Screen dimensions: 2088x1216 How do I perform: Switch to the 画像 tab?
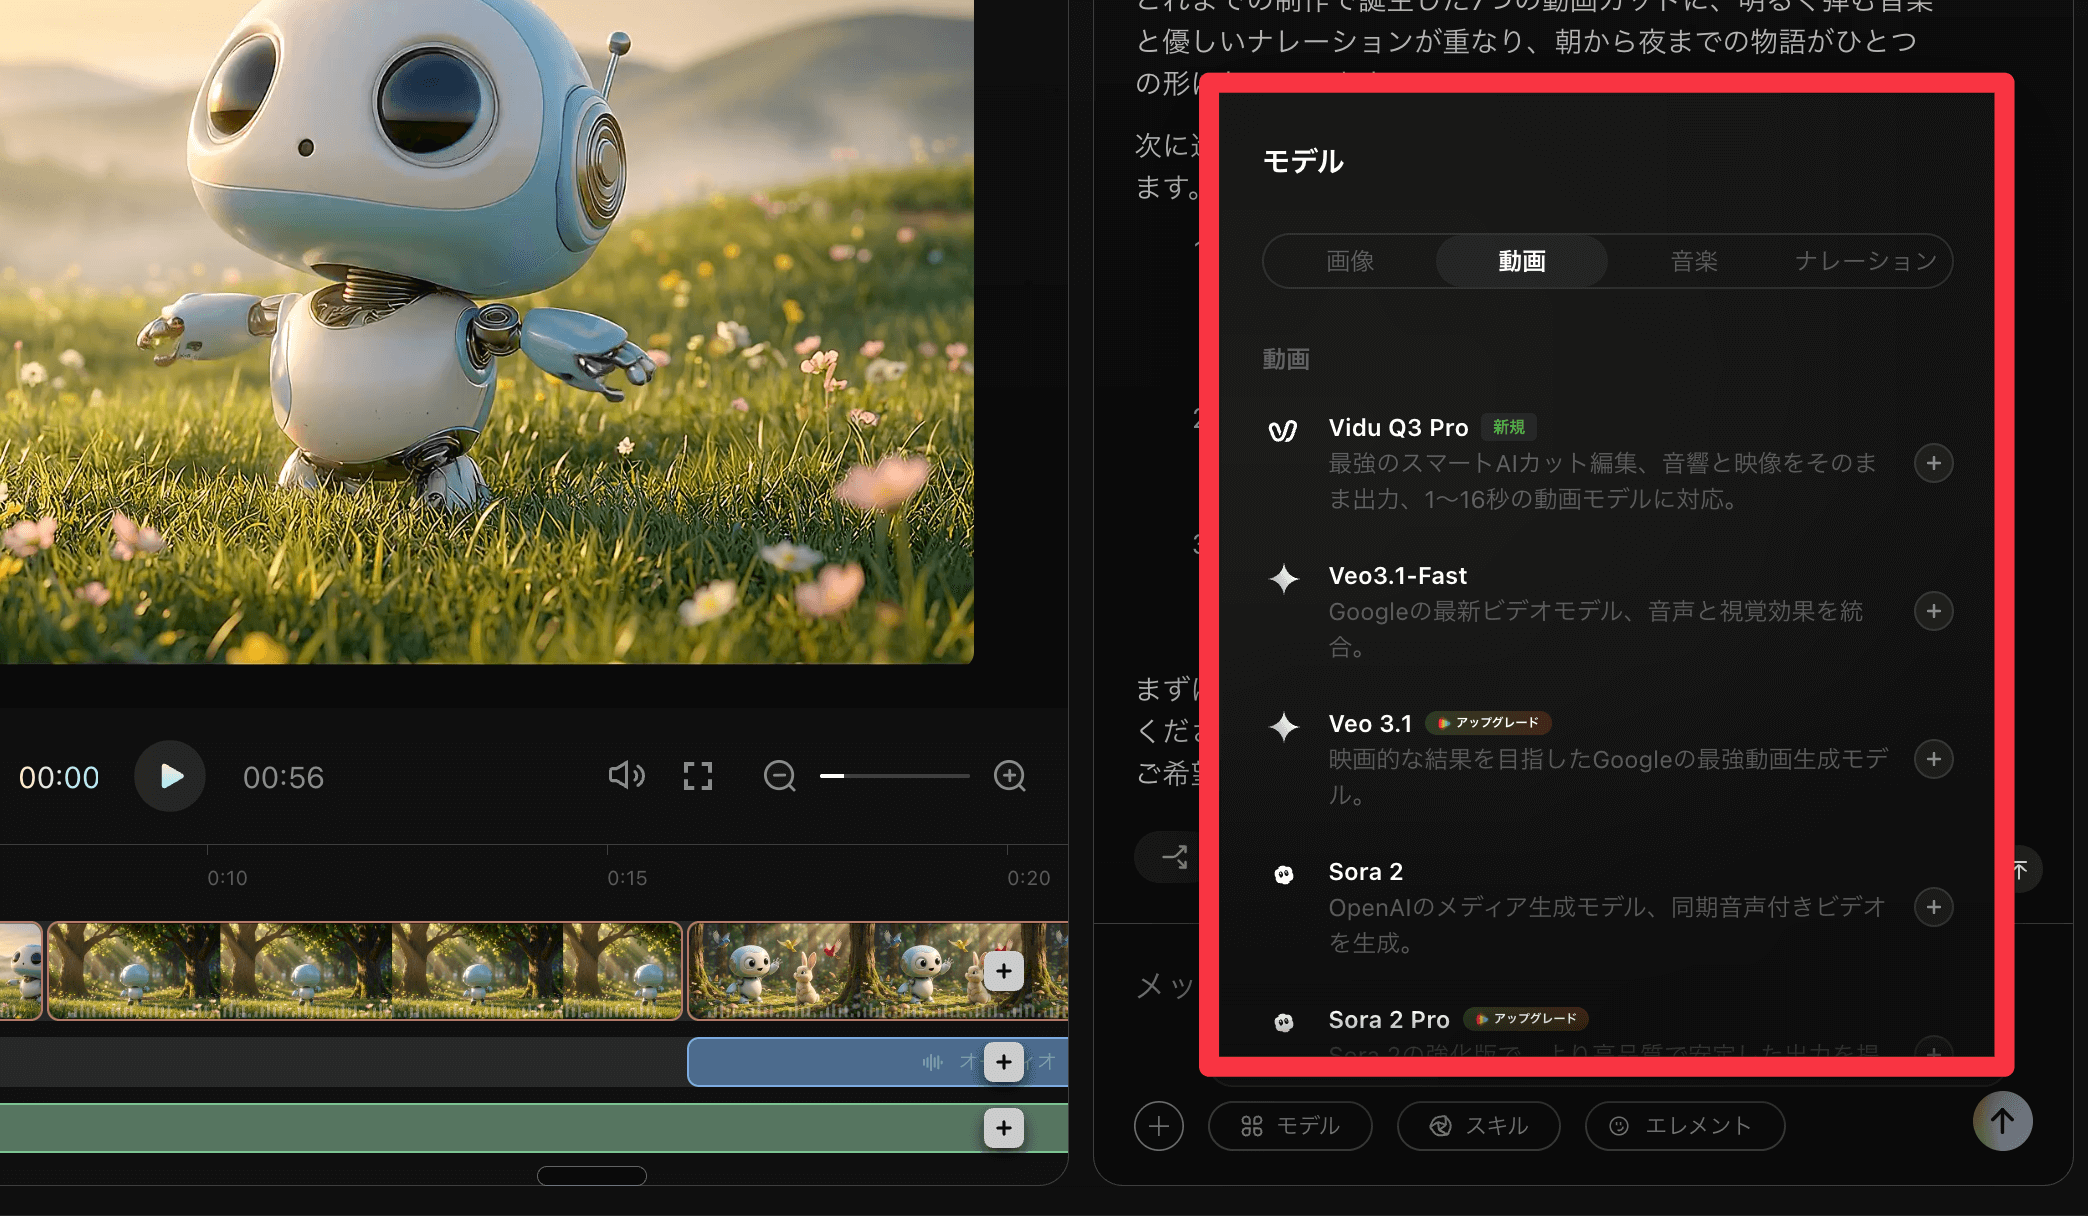point(1350,261)
